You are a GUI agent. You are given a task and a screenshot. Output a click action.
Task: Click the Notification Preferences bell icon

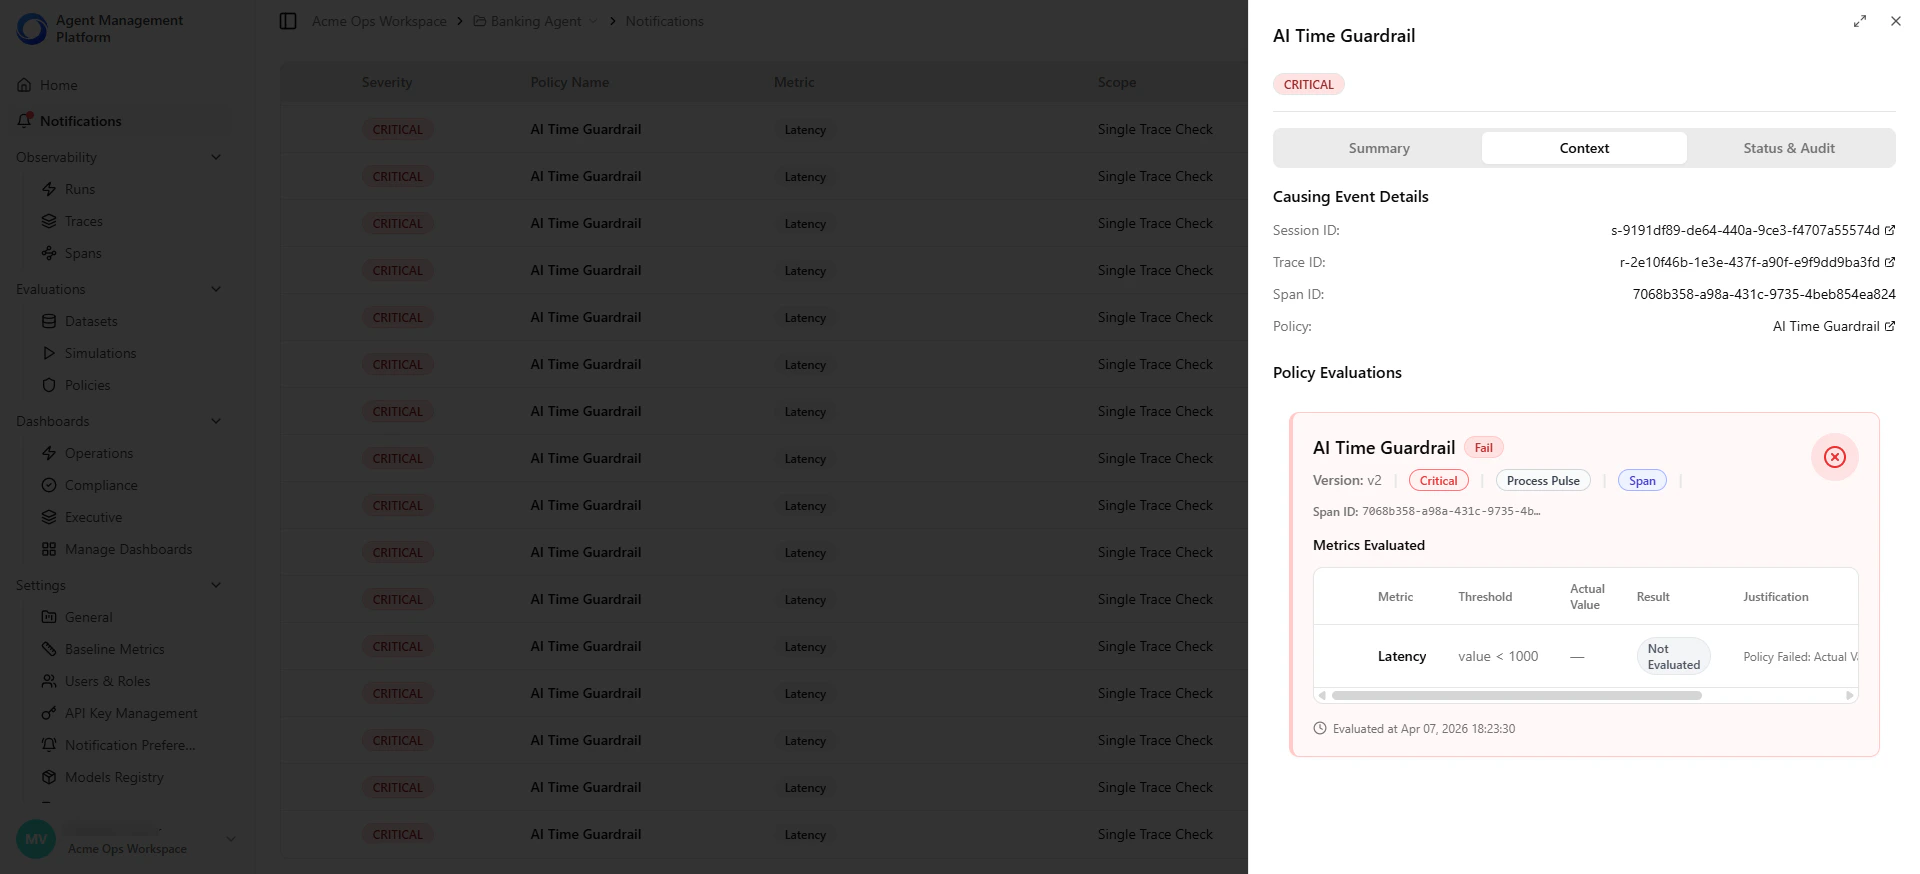(49, 745)
